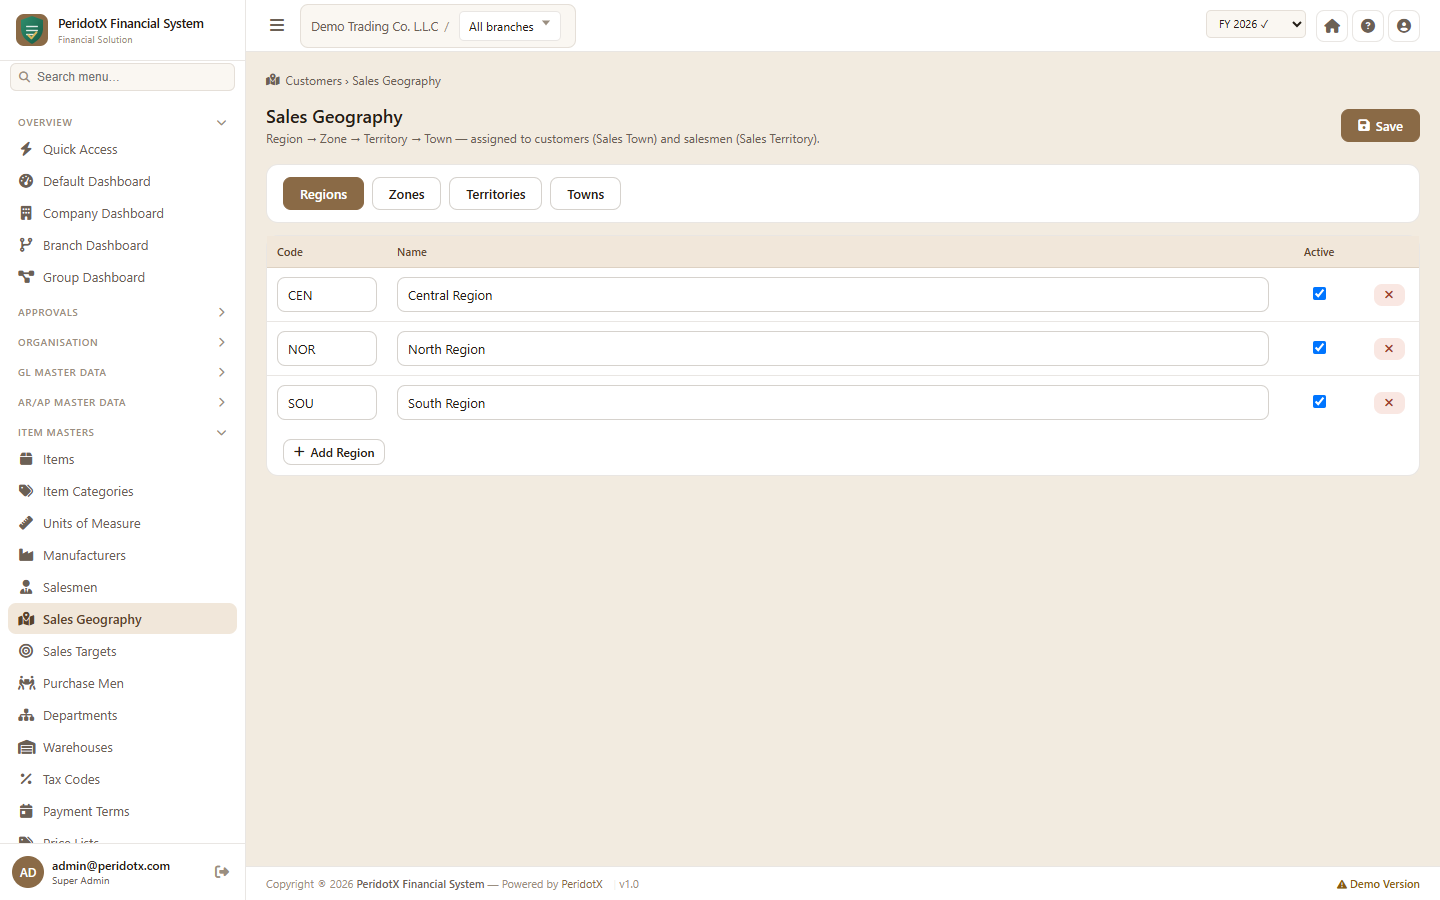Viewport: 1440px width, 900px height.
Task: Delete the Central Region row
Action: 1389,295
